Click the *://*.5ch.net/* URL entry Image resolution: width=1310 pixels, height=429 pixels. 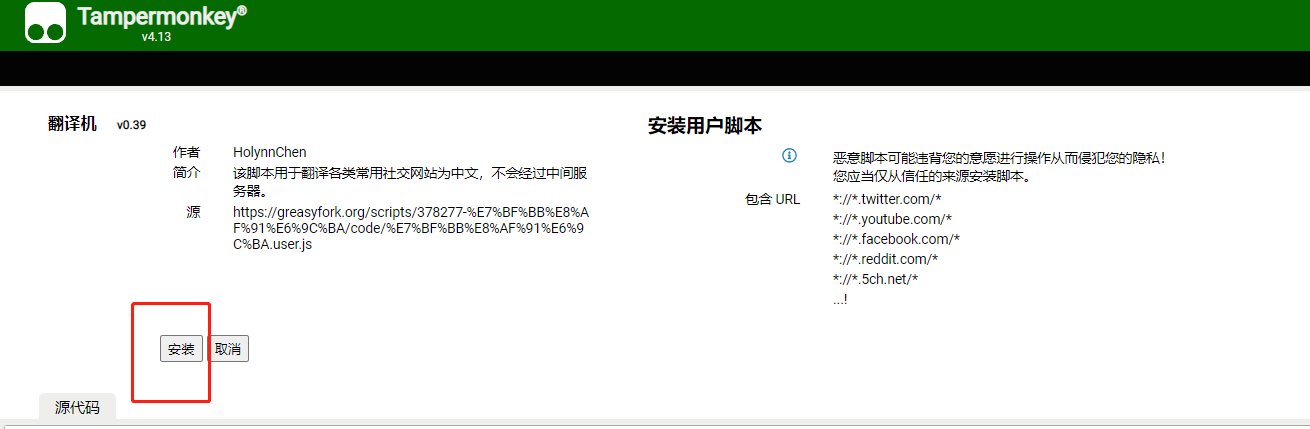[x=875, y=279]
